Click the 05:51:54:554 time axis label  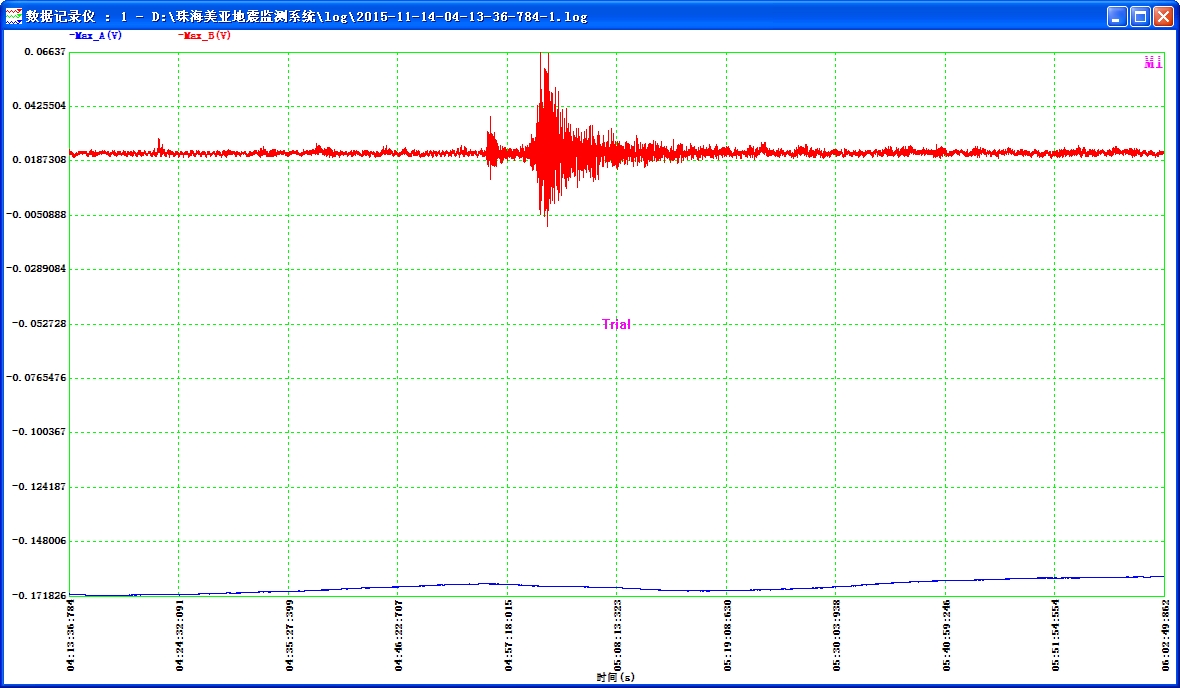1055,635
